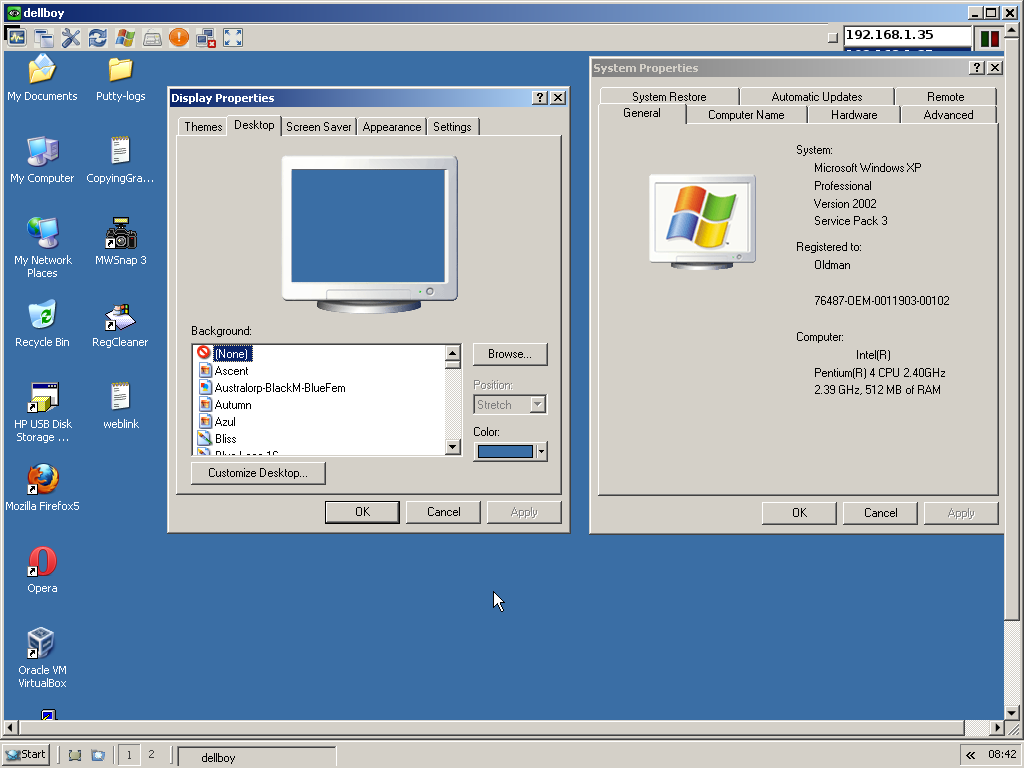The height and width of the screenshot is (768, 1024).
Task: Select the Putty-logs folder icon
Action: tap(120, 78)
